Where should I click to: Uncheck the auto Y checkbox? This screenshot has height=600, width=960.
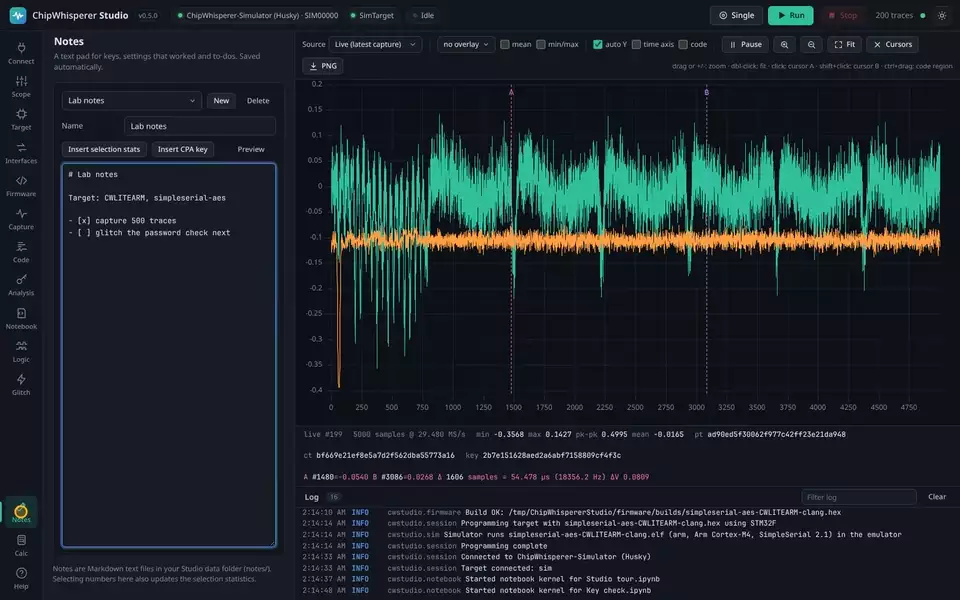pos(598,45)
